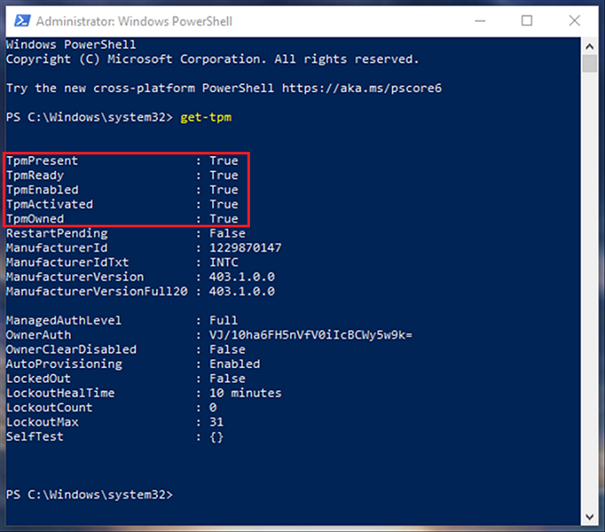The width and height of the screenshot is (605, 532).
Task: Click the LockoutHealTime value '10 minutes'
Action: point(245,393)
